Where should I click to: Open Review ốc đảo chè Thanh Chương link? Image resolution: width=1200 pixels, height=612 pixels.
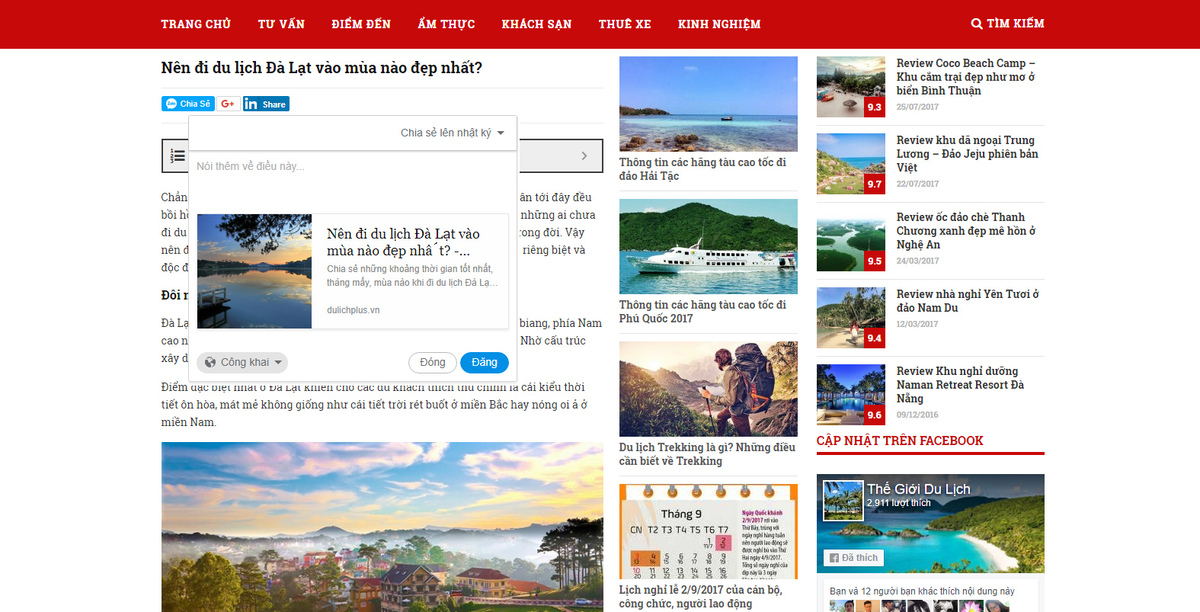(x=966, y=231)
